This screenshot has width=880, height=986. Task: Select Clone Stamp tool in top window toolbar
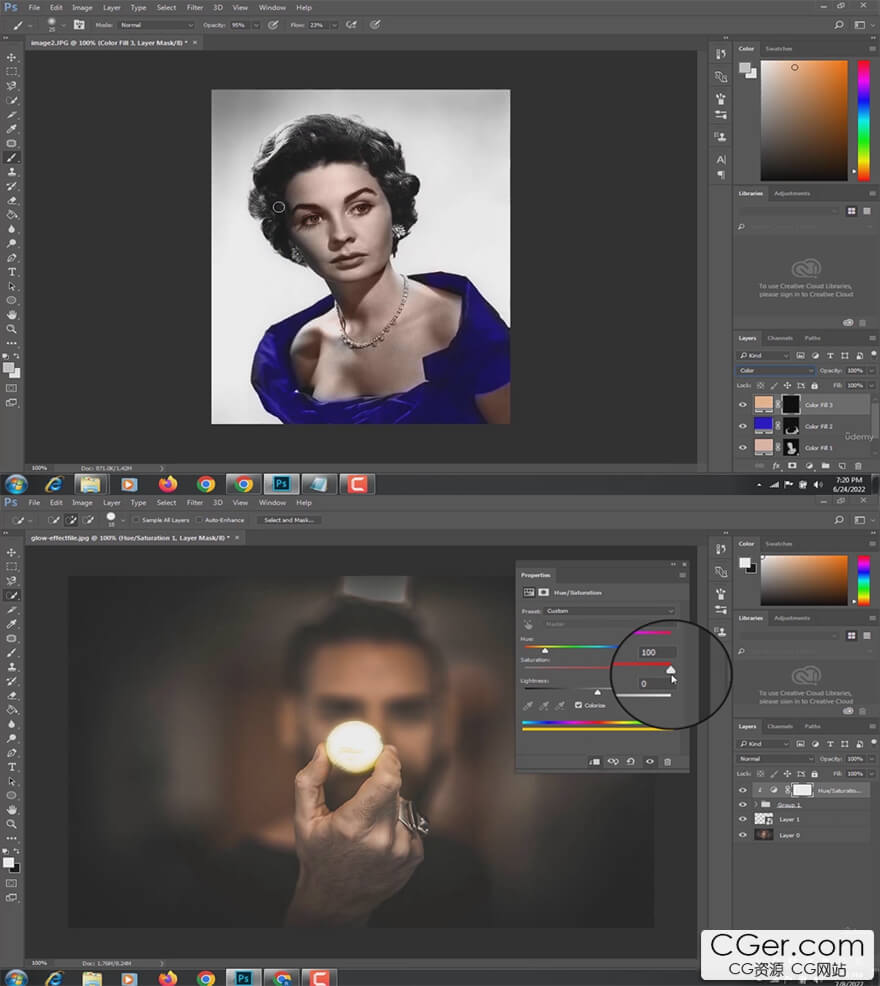coord(11,172)
